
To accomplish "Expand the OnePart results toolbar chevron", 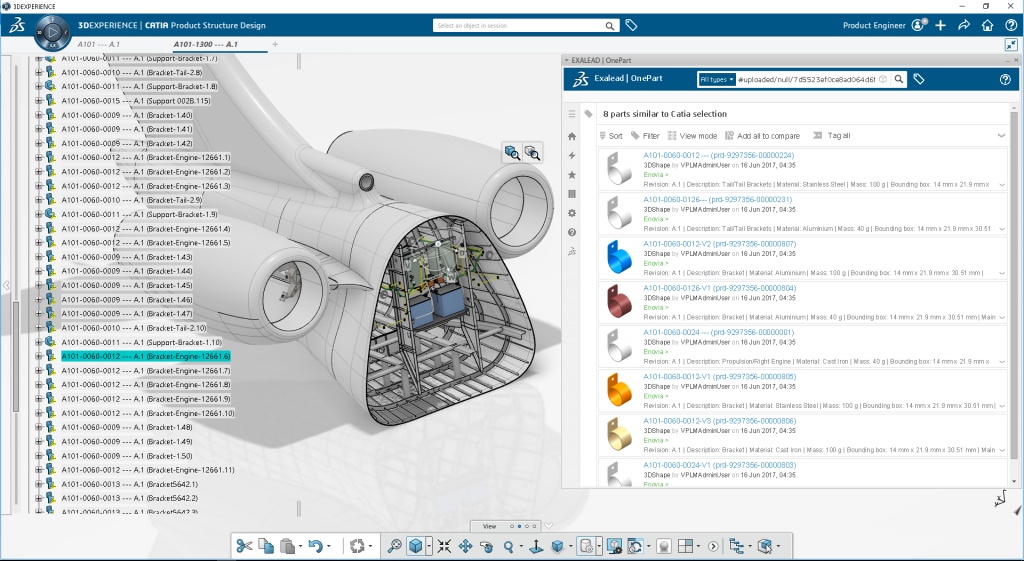I will (x=1001, y=136).
